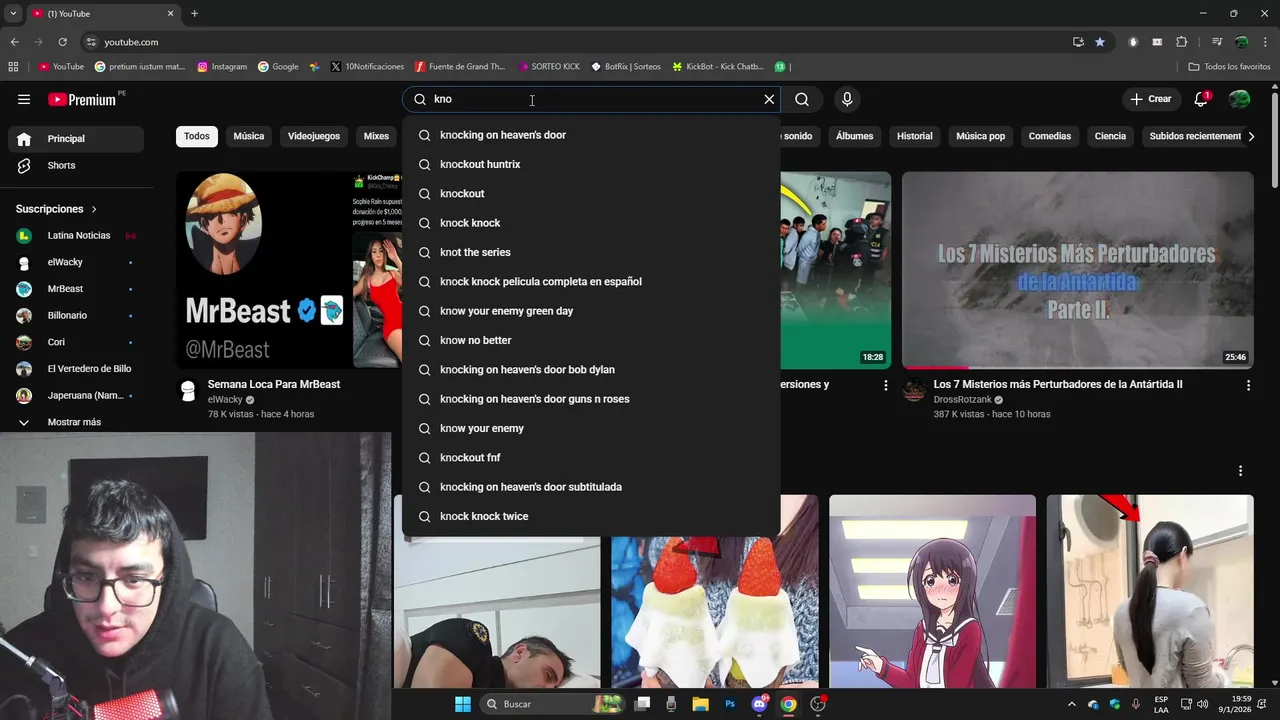This screenshot has height=720, width=1280.
Task: Open the Chrome extensions puzzle icon
Action: (x=1181, y=42)
